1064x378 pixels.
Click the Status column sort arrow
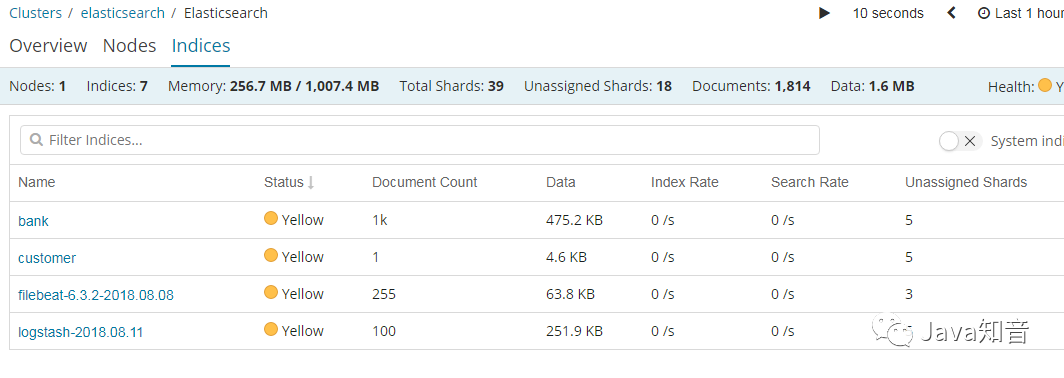(311, 182)
